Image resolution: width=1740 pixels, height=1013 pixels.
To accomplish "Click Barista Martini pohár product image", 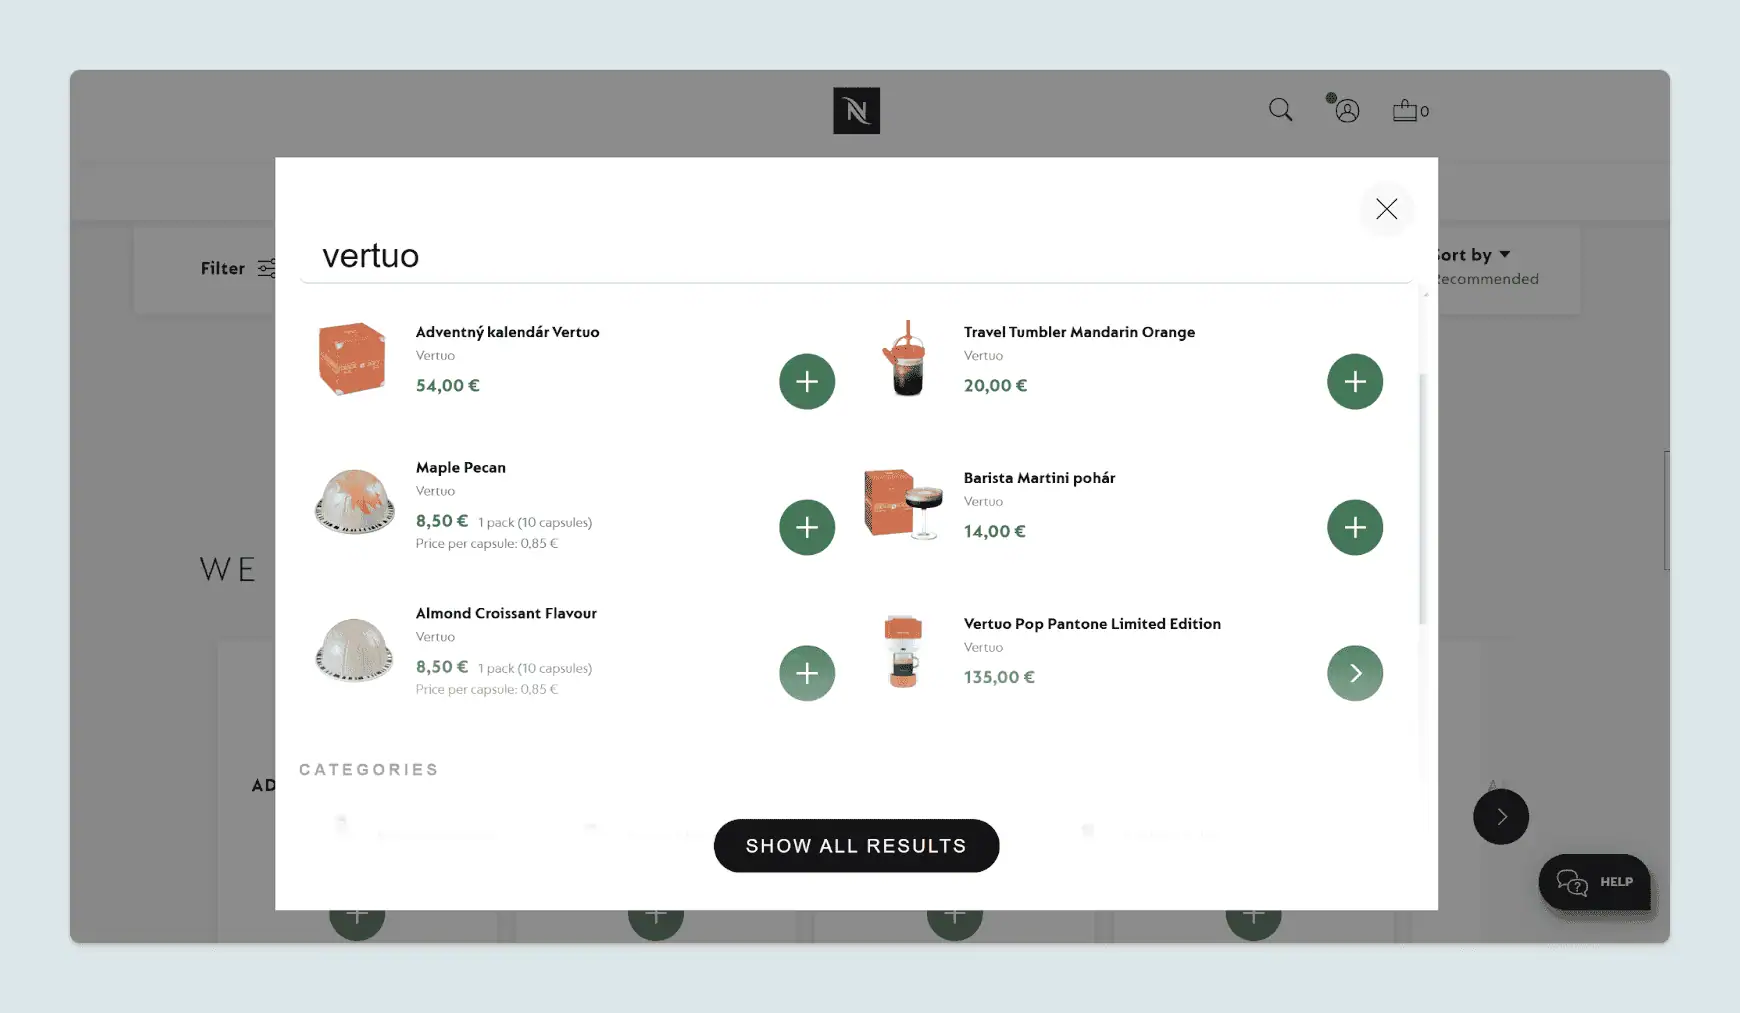I will (903, 503).
